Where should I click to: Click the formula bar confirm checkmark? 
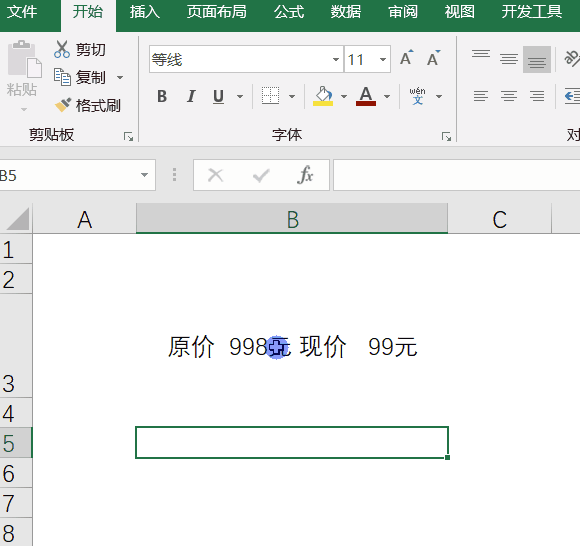point(261,175)
